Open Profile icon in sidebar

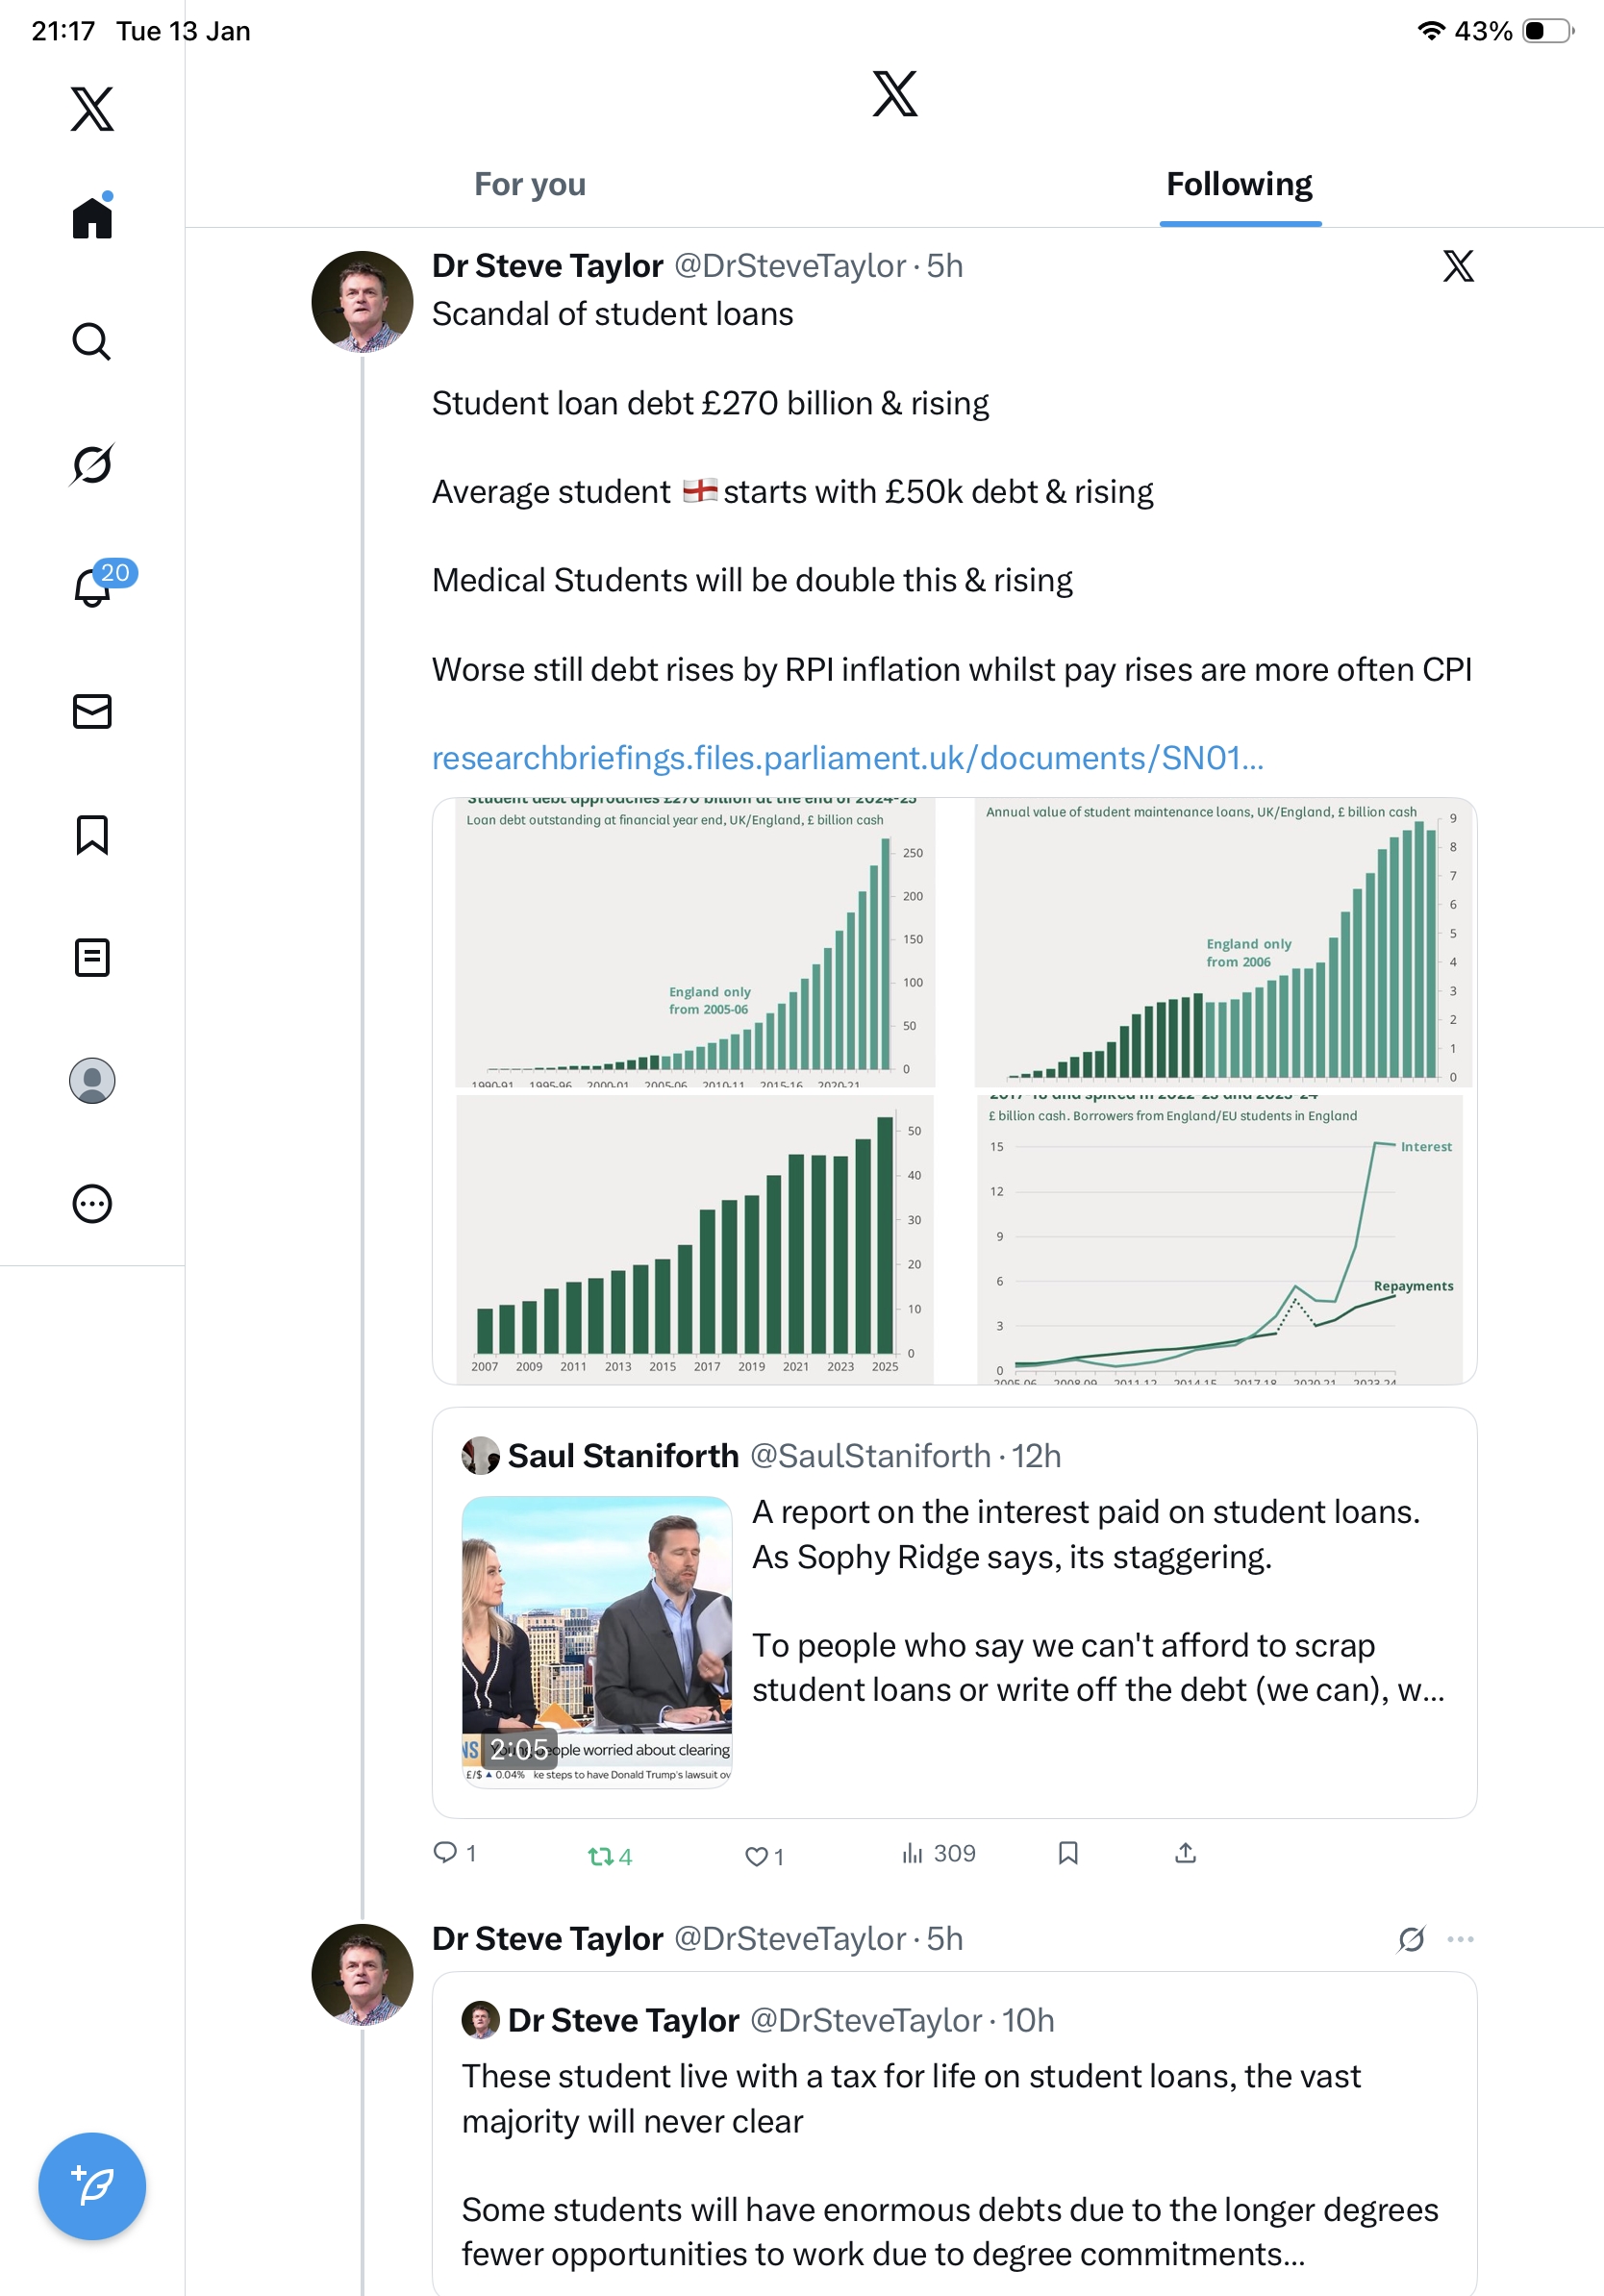click(92, 1080)
